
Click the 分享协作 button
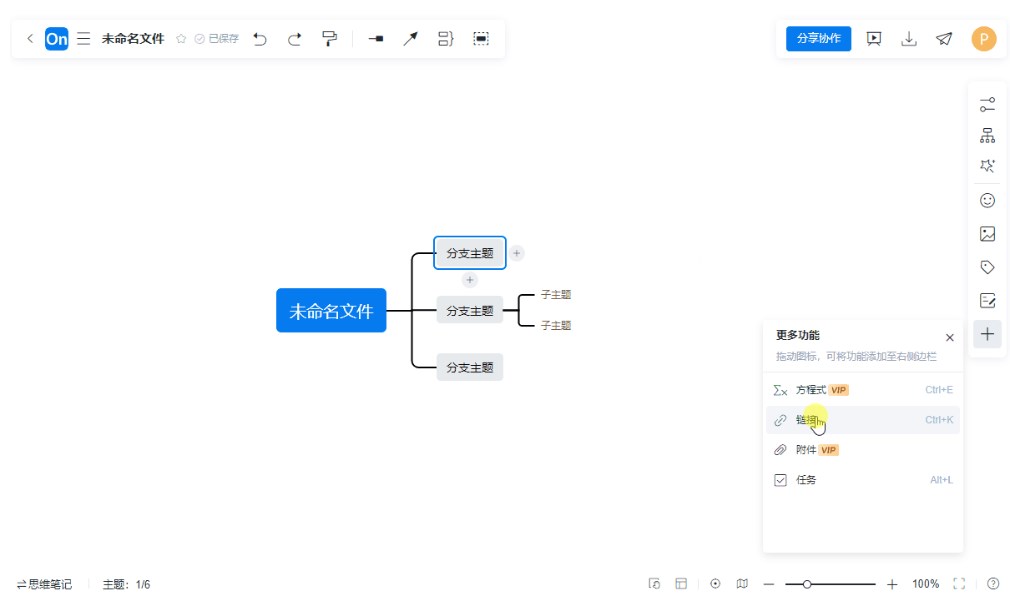pyautogui.click(x=818, y=39)
